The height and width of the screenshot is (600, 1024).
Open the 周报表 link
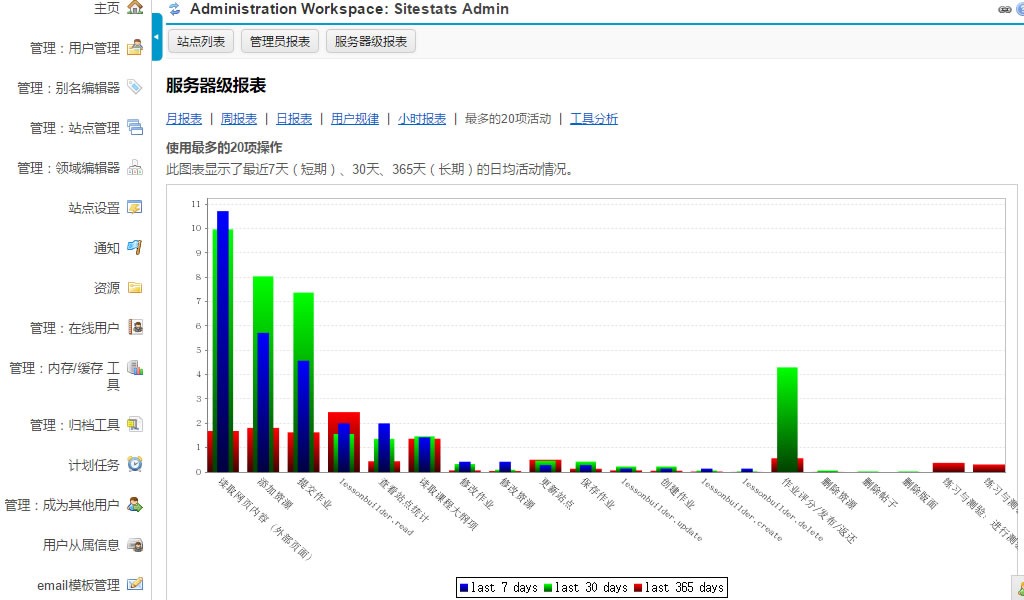pos(239,119)
